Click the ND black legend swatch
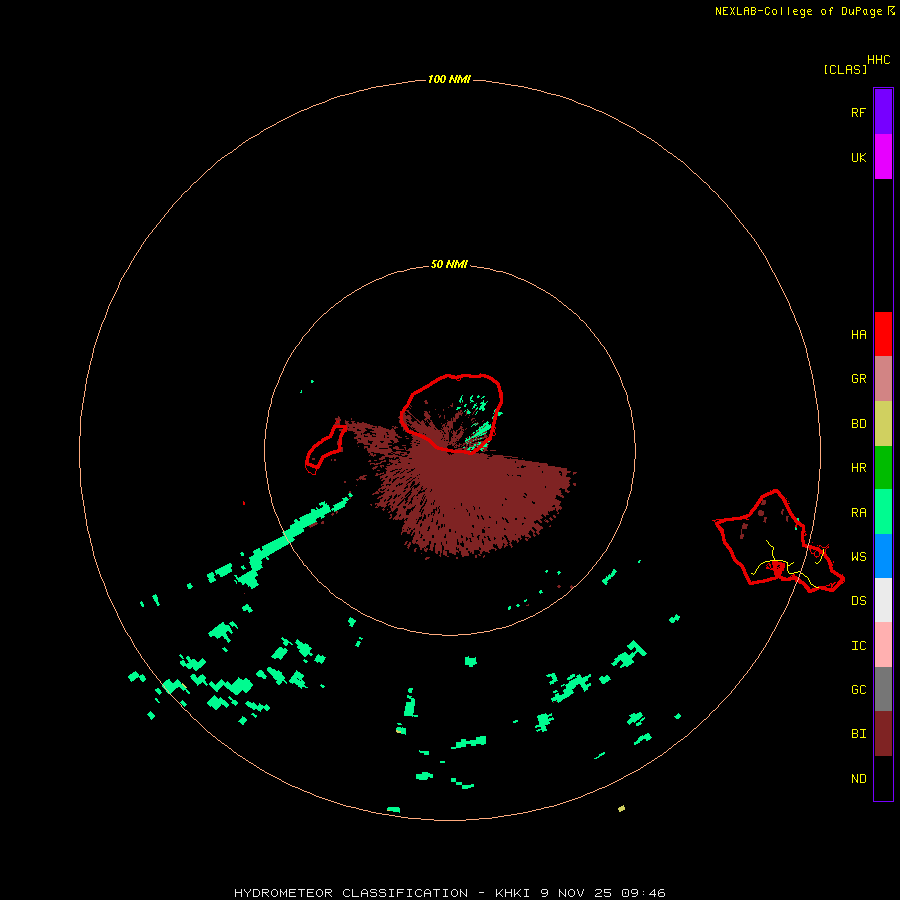Viewport: 900px width, 900px height. [x=883, y=778]
